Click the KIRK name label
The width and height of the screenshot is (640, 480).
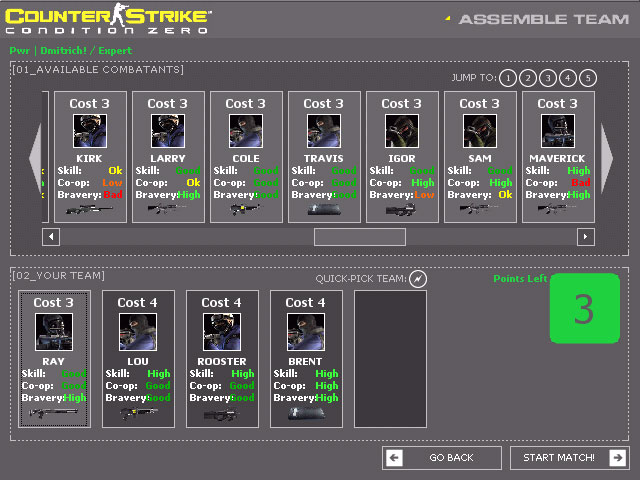tap(89, 158)
